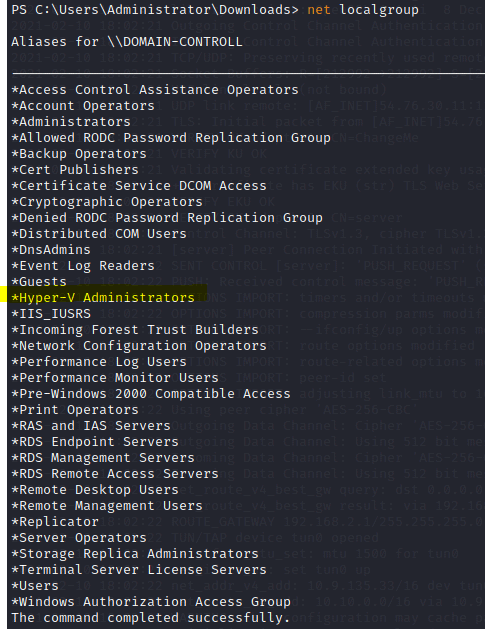
Task: Click the '*Distributed COM Users' entry
Action: tap(99, 234)
